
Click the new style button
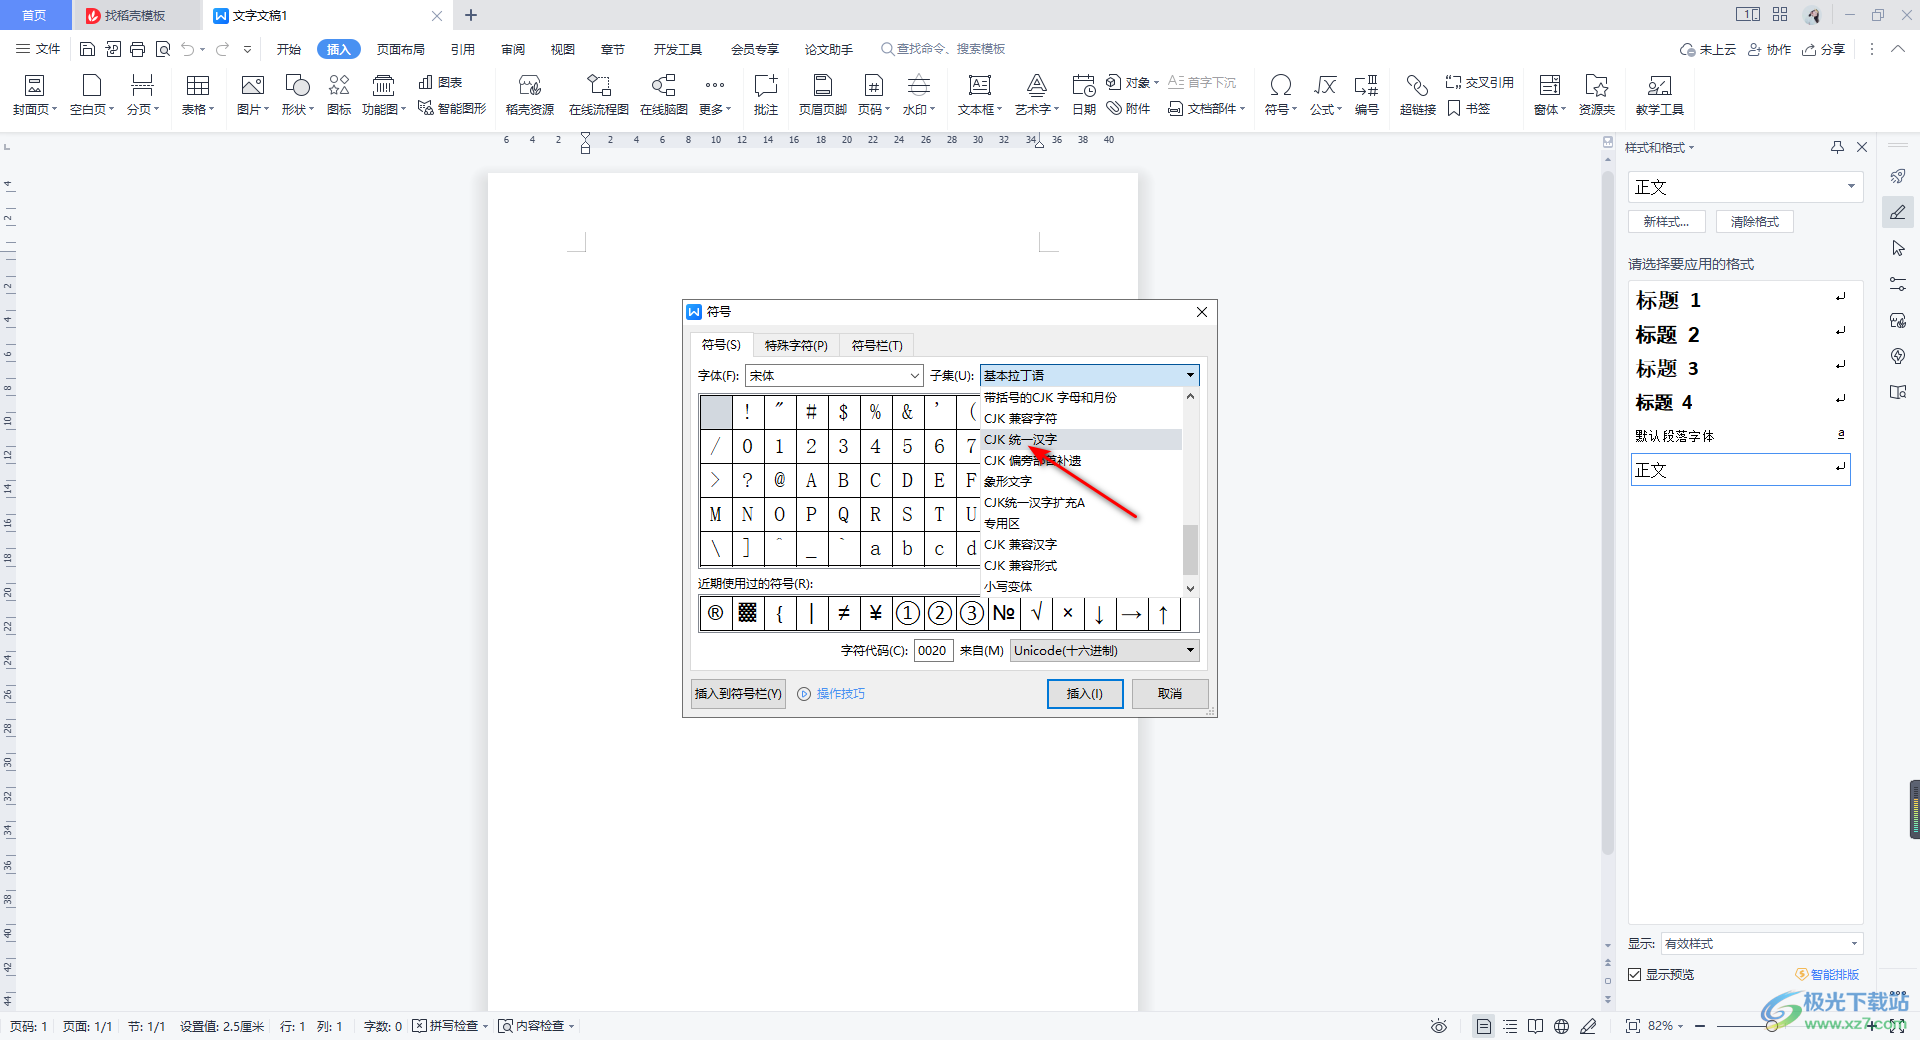click(1667, 222)
